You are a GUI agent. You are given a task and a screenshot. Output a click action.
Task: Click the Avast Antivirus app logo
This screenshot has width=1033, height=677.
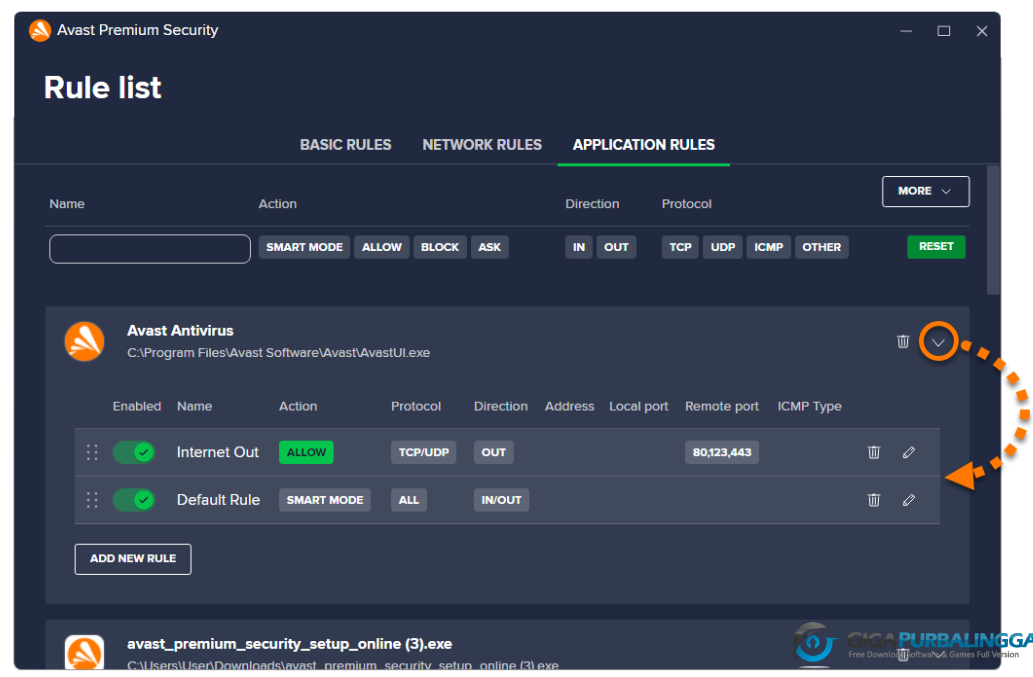pos(84,341)
